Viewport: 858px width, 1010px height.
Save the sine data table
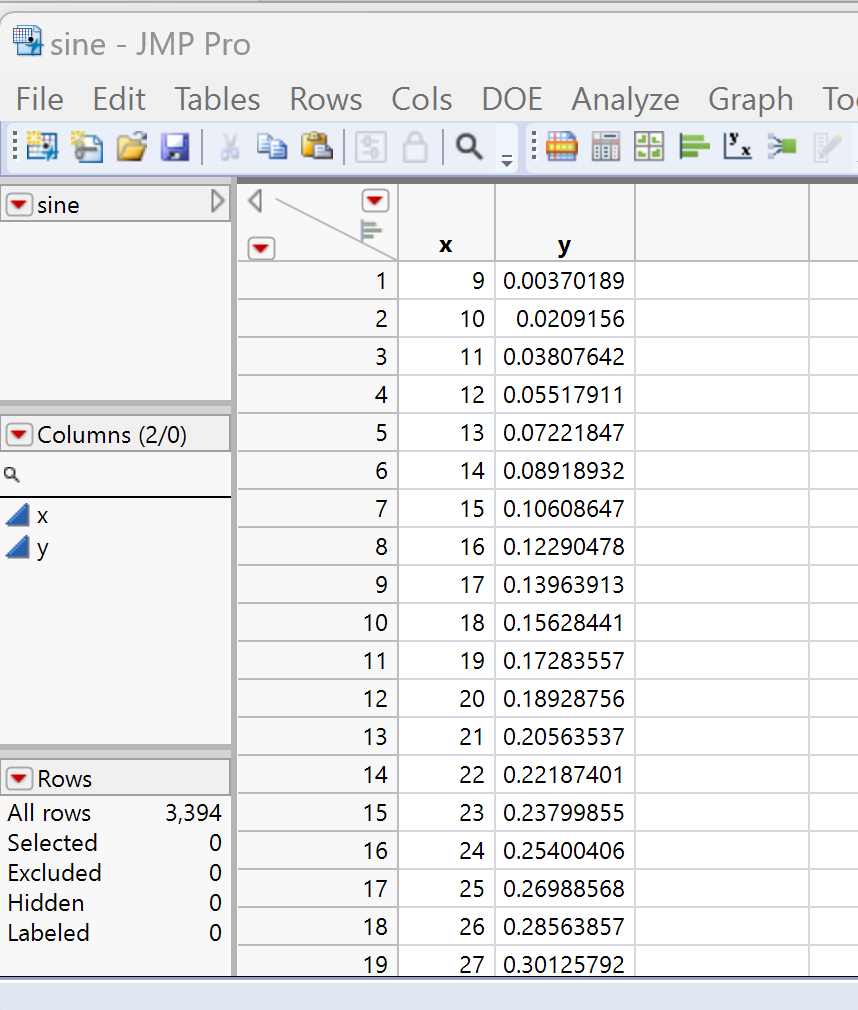click(174, 146)
